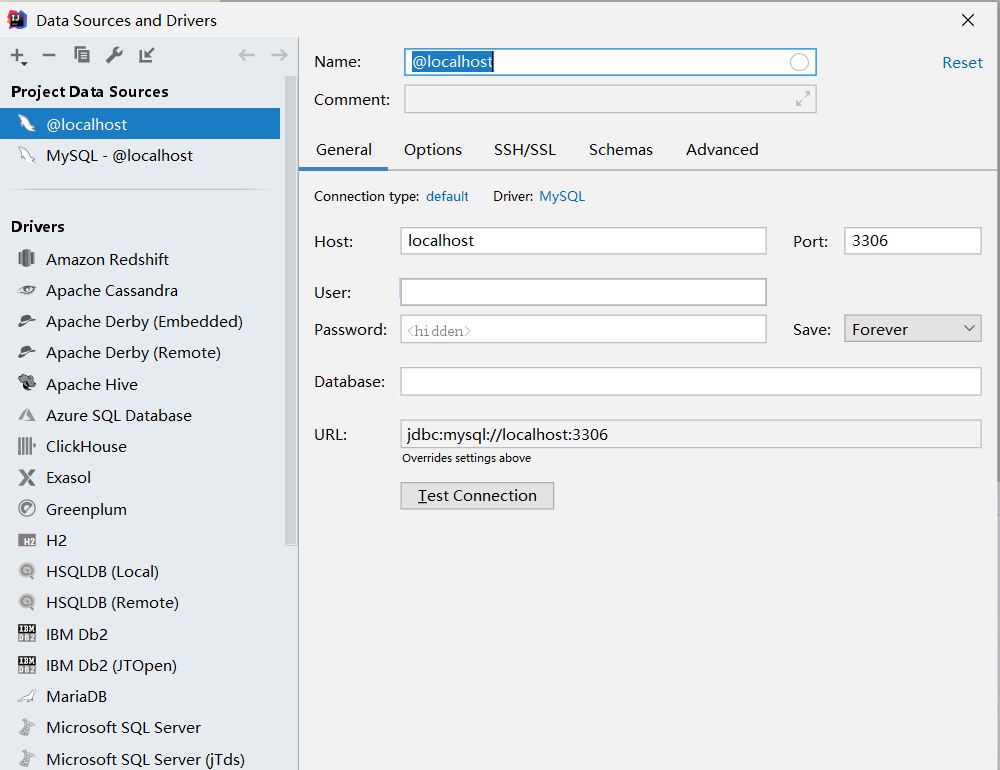Open the Schemas tab
The image size is (1000, 770).
click(x=621, y=150)
